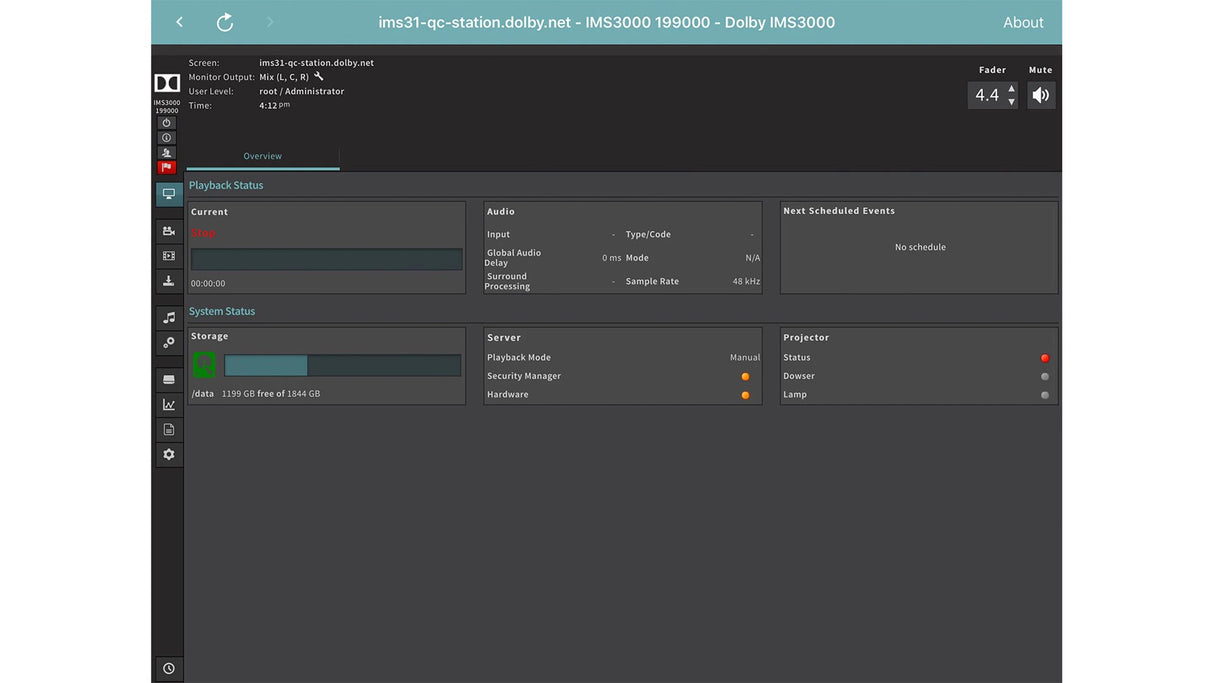Click the Dolby IMS3000 logo in sidebar
1214x683 pixels.
point(167,83)
